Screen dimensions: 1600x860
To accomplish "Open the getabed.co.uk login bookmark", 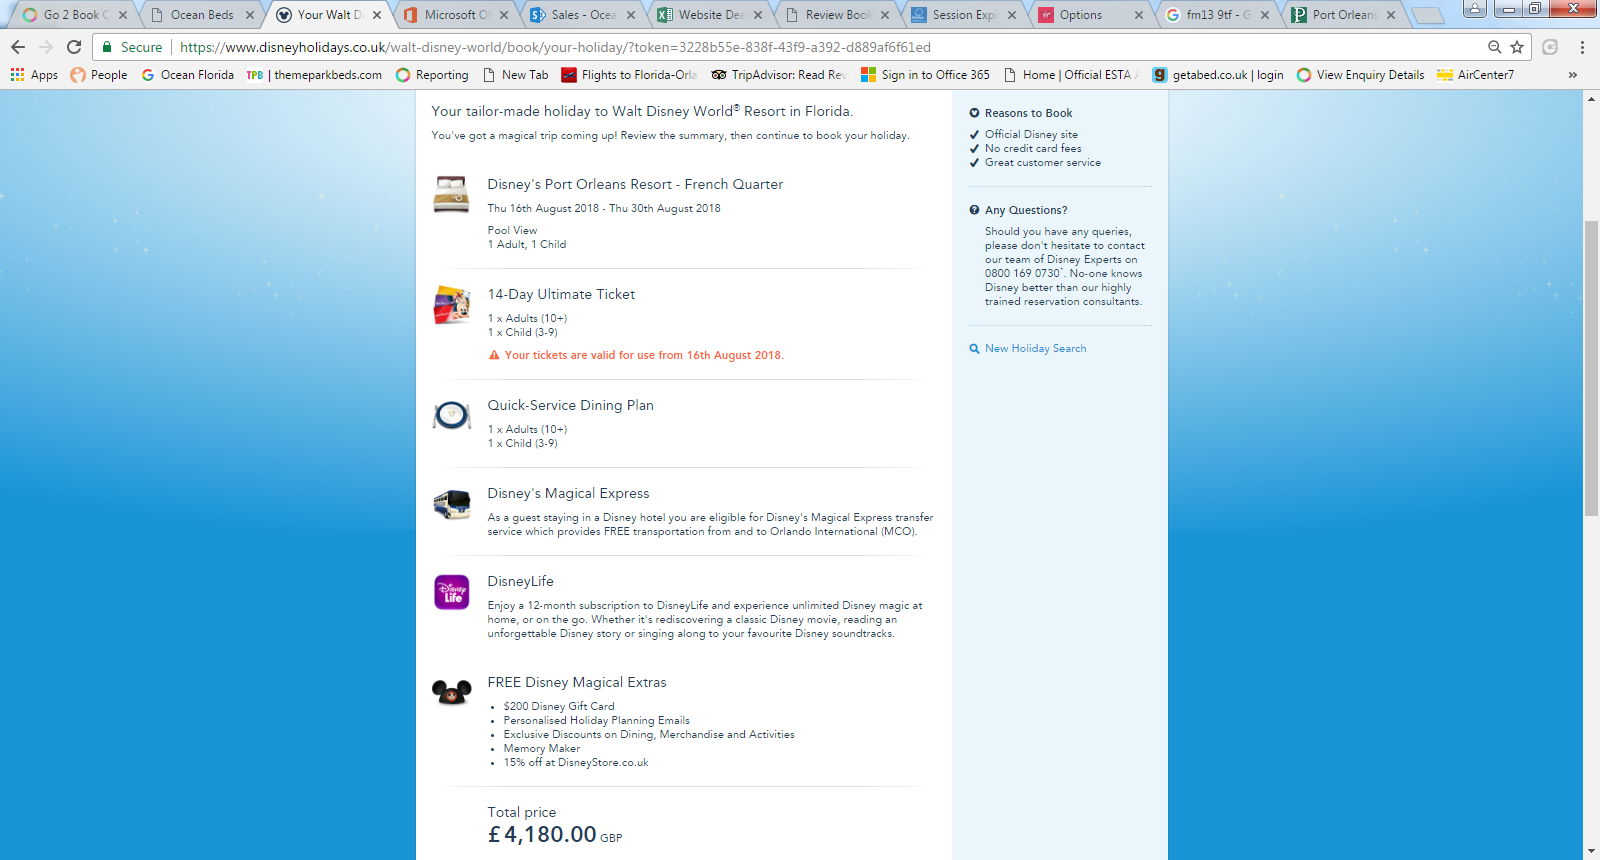I will (1218, 75).
